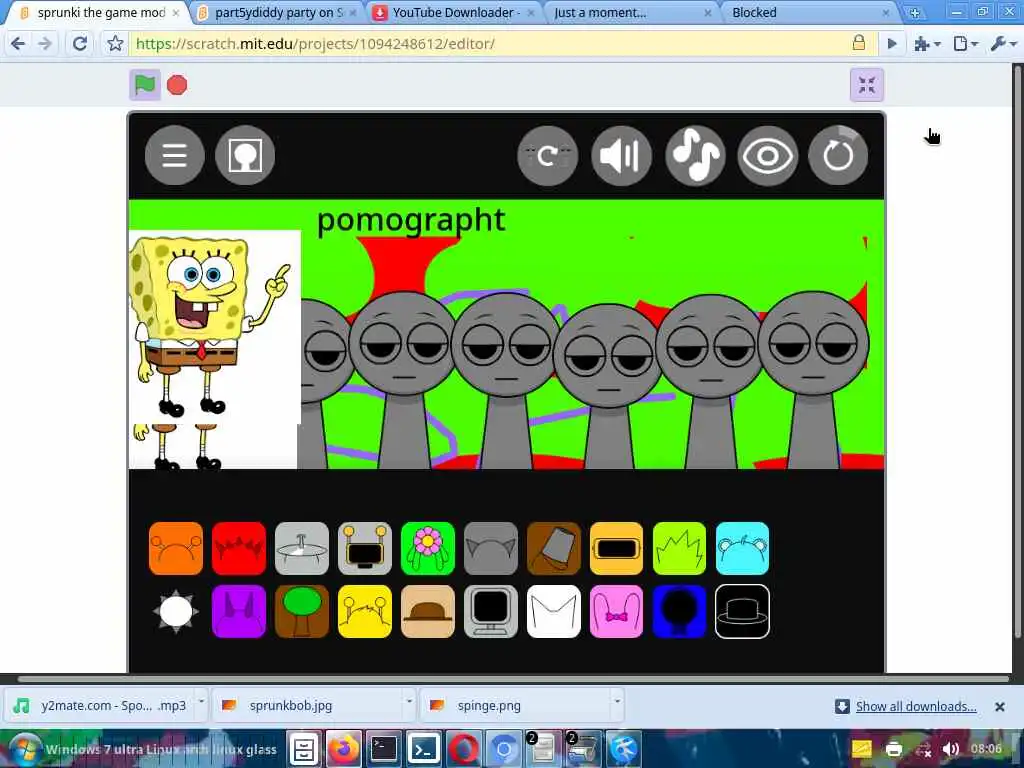Open the wrench settings dropdown
The width and height of the screenshot is (1024, 768).
coord(1003,44)
